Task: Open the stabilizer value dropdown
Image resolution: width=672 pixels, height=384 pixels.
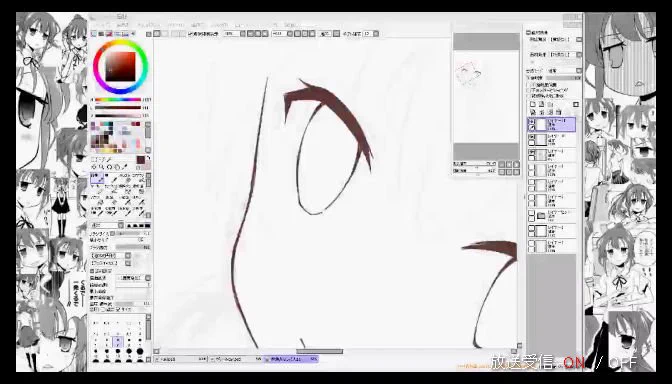Action: 376,34
